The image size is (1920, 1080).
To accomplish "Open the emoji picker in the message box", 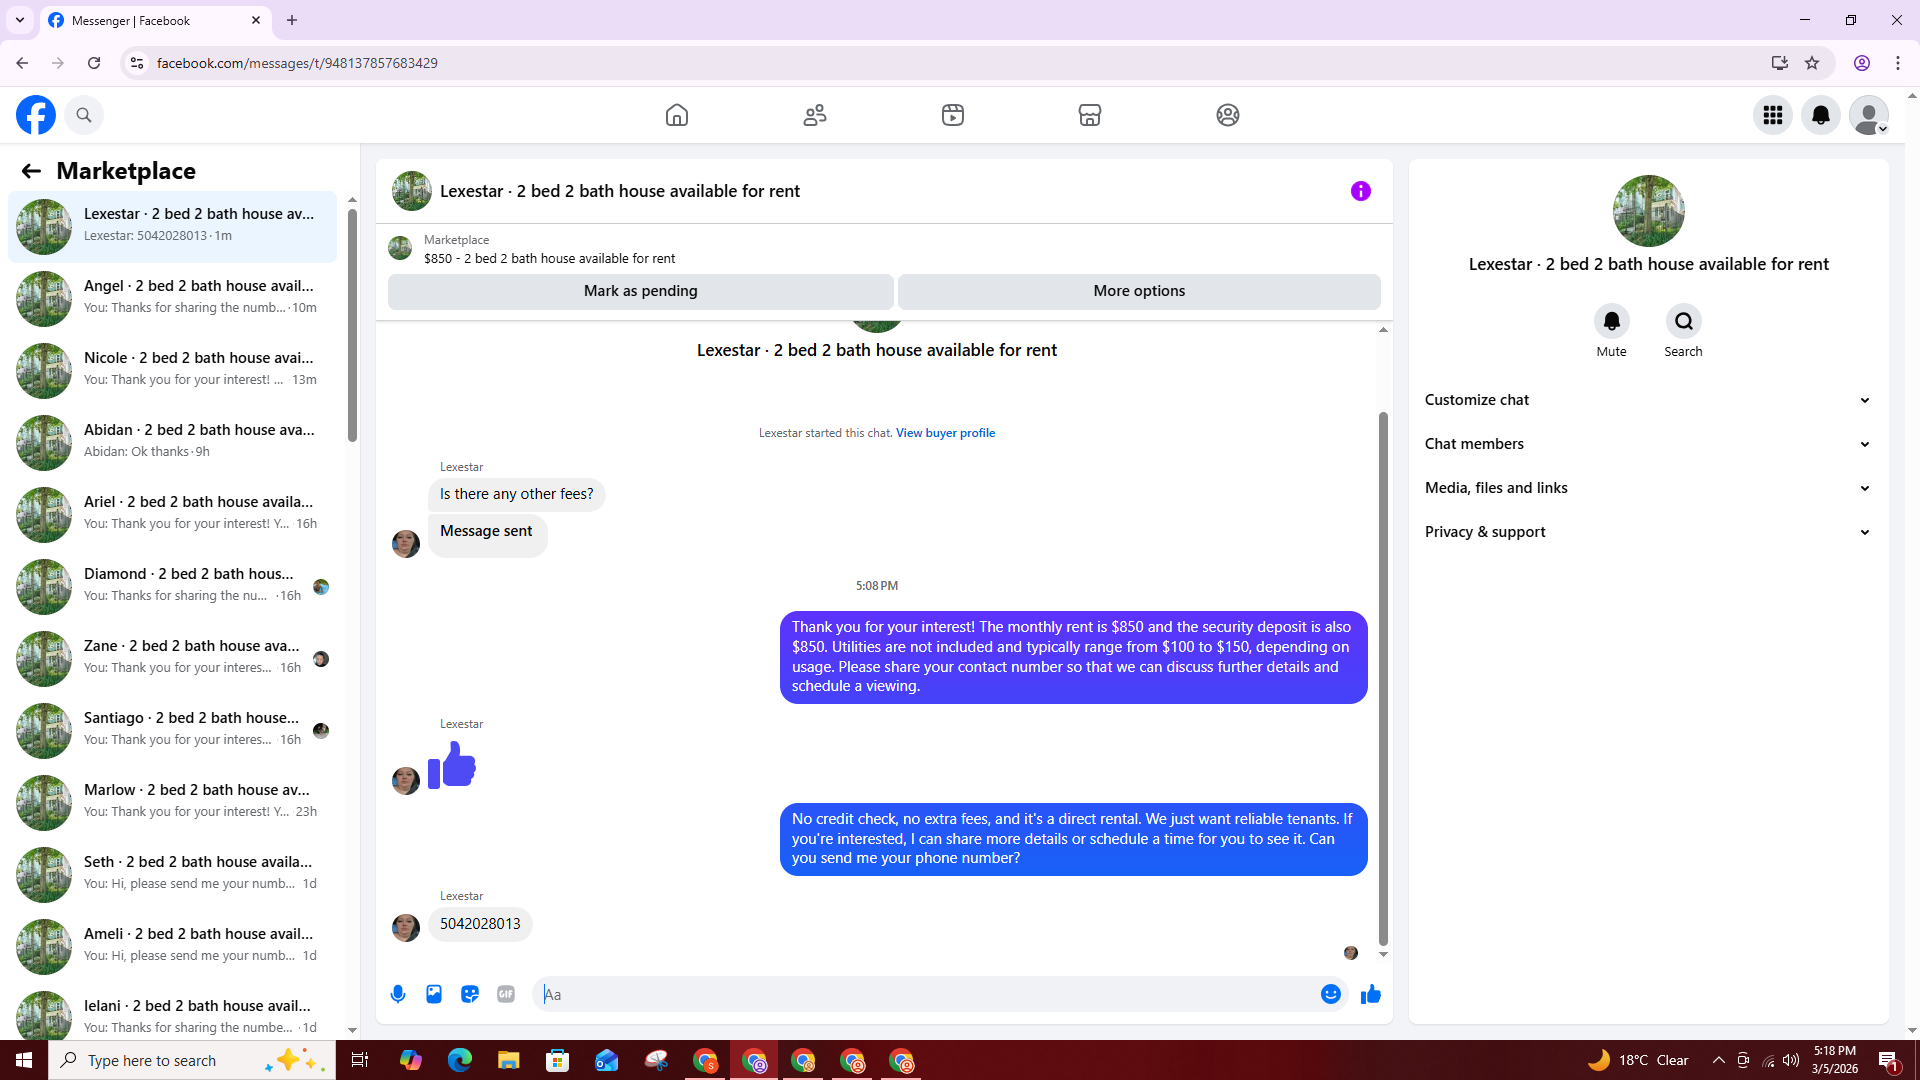I will 1330,994.
